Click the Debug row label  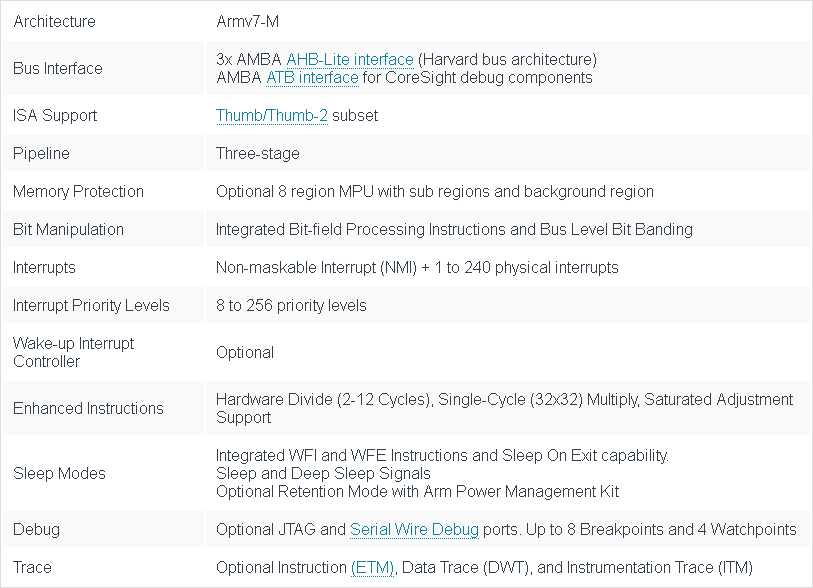point(36,529)
